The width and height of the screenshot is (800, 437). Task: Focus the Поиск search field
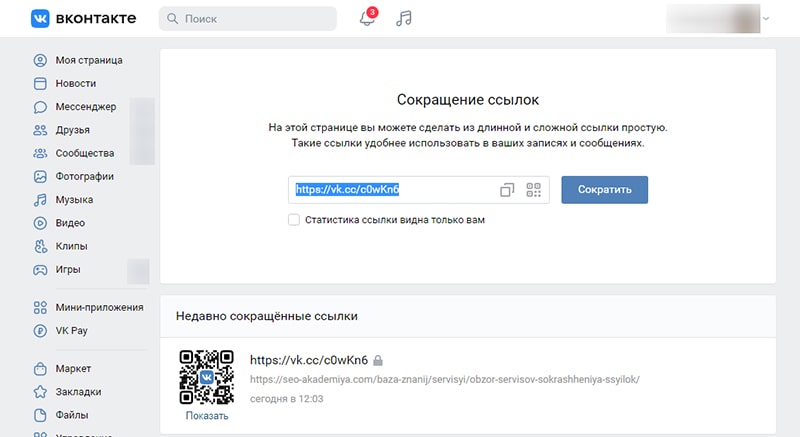tap(247, 19)
